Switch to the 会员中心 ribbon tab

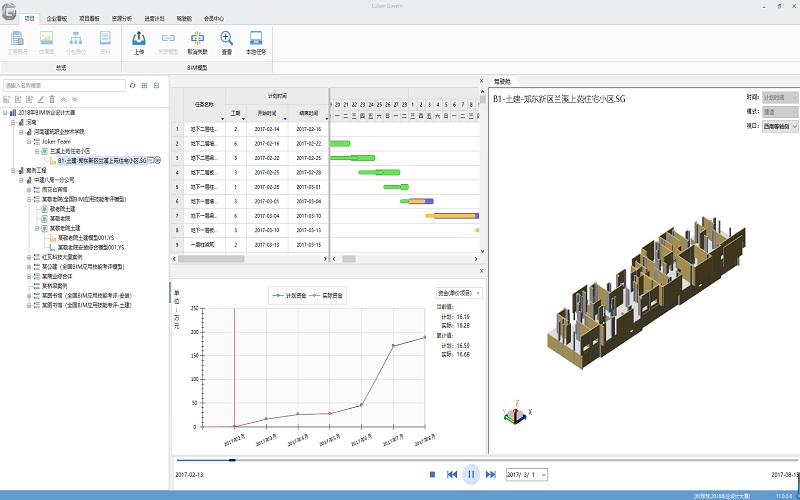214,18
